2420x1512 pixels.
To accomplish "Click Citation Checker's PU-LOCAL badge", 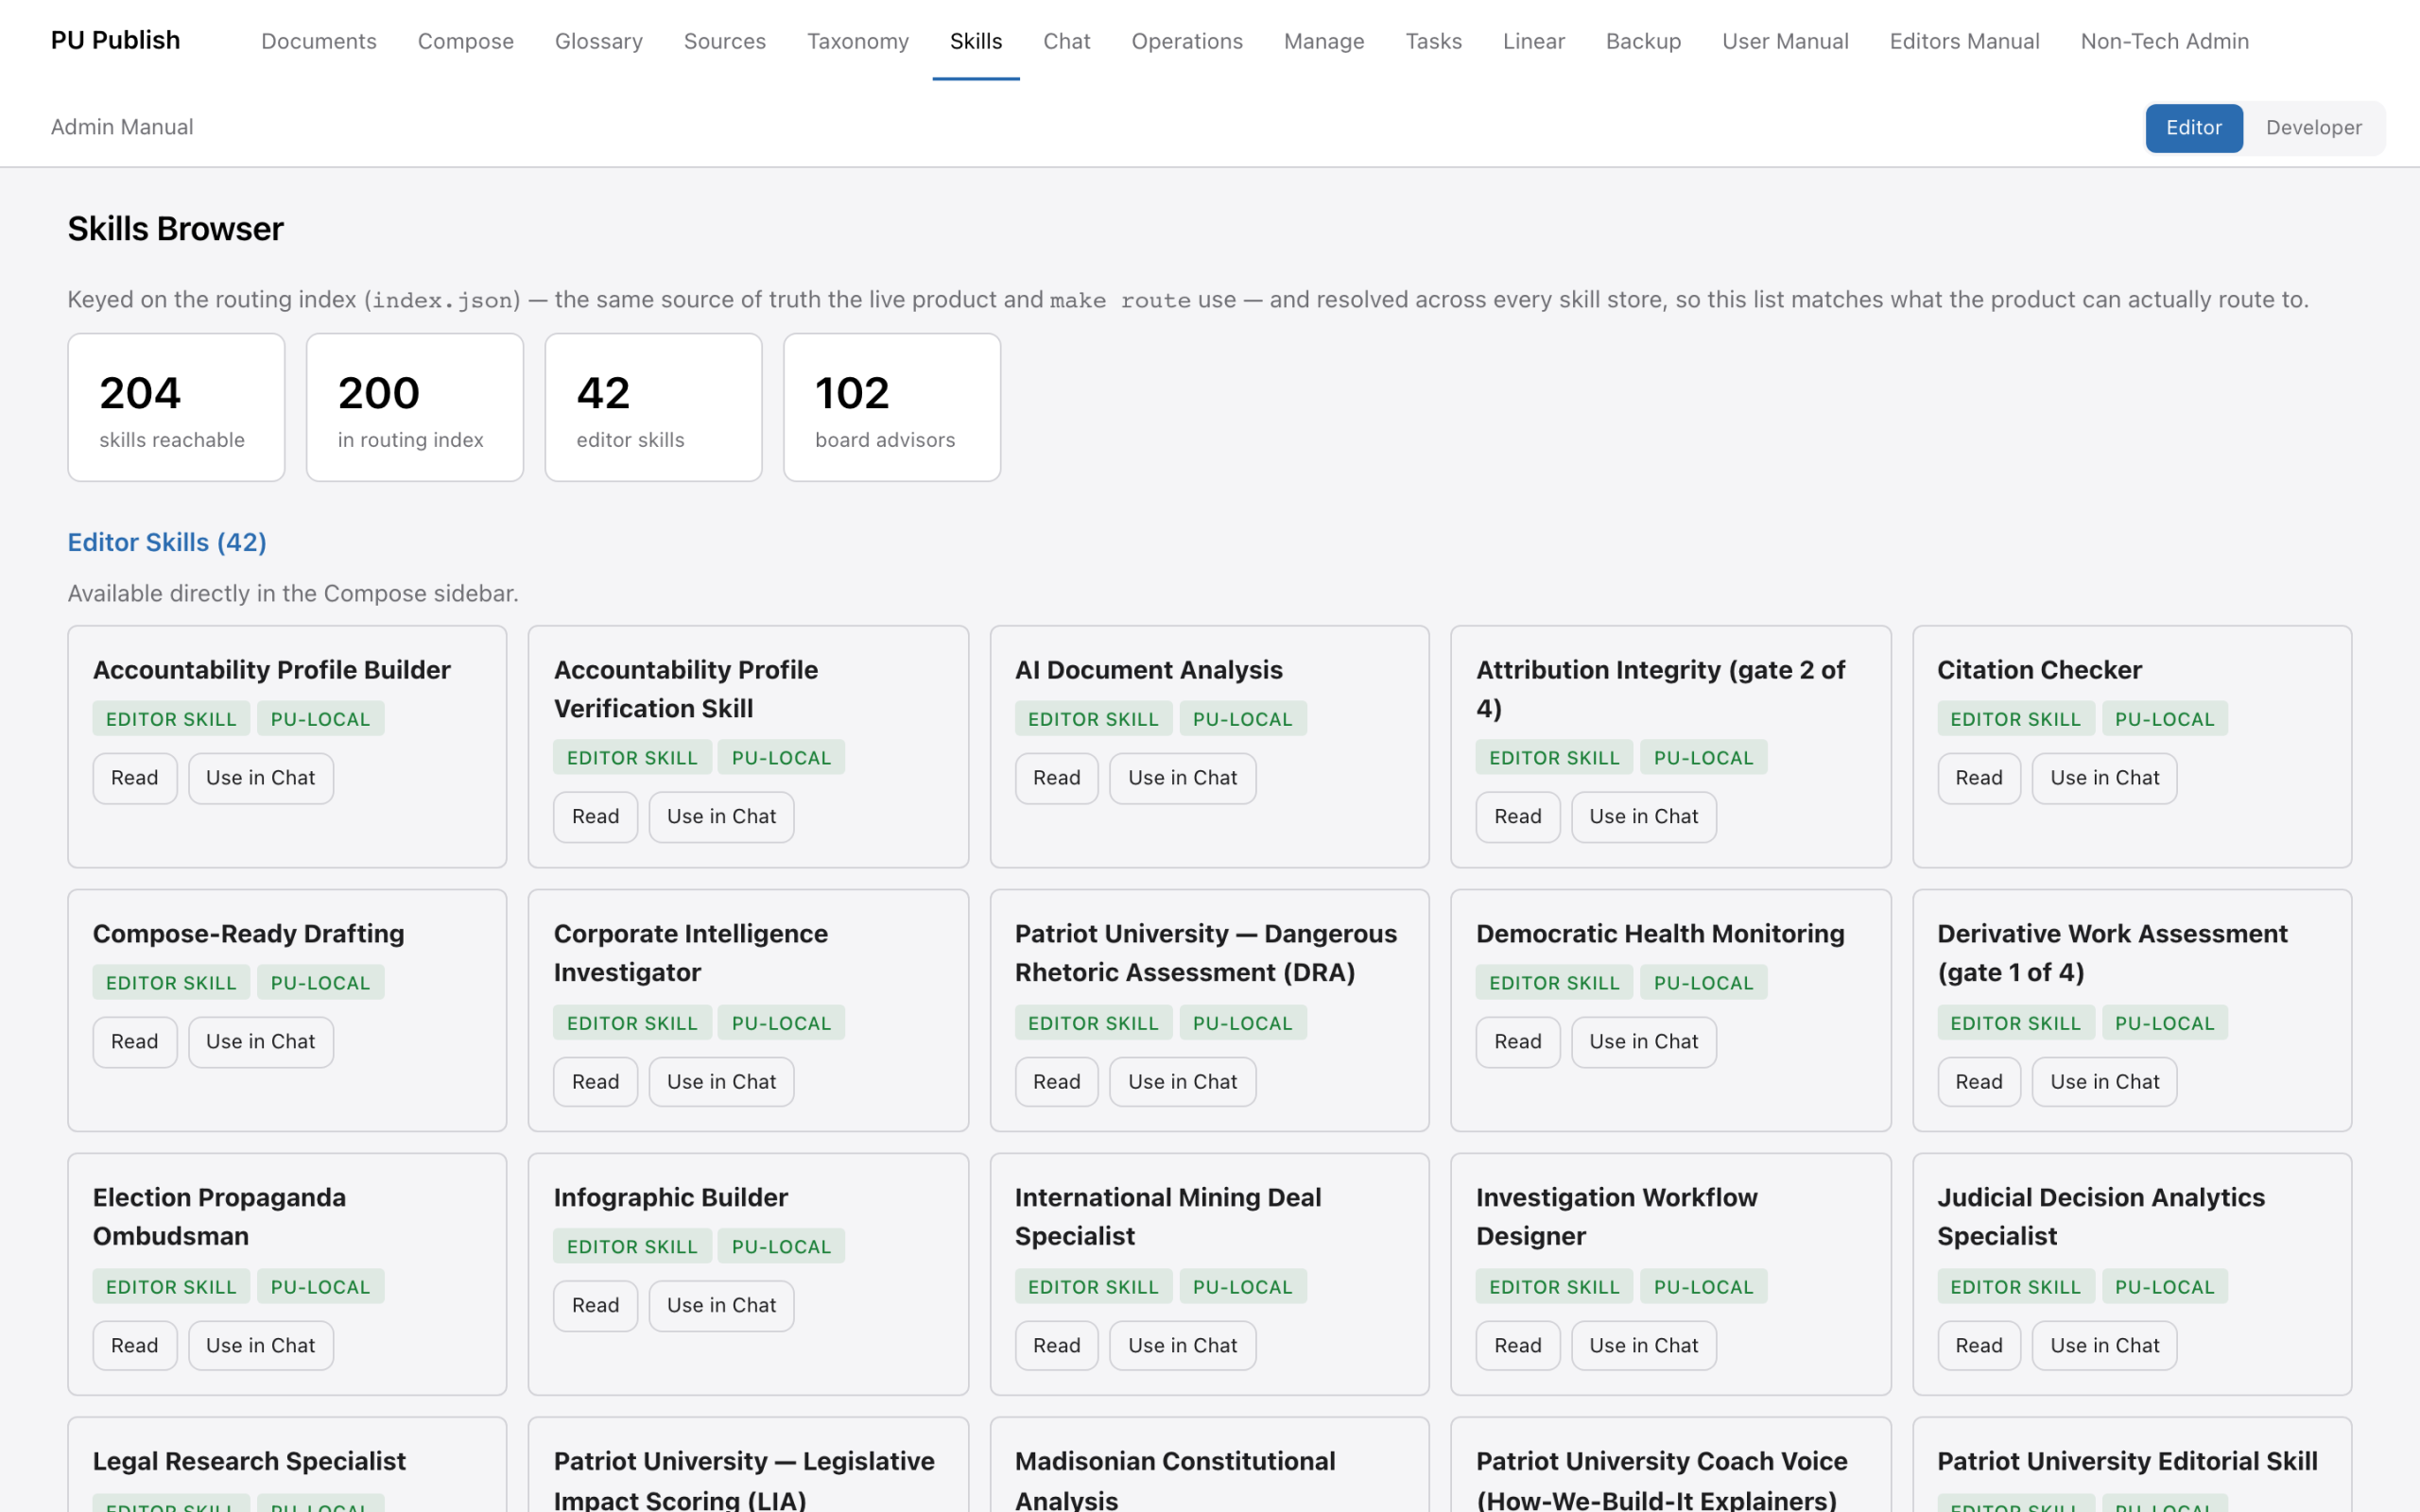I will tap(2164, 719).
